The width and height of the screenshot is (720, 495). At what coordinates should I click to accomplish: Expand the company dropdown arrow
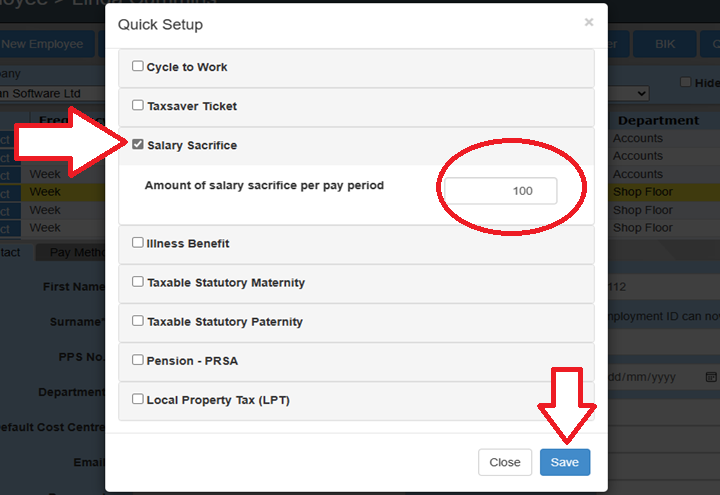641,93
